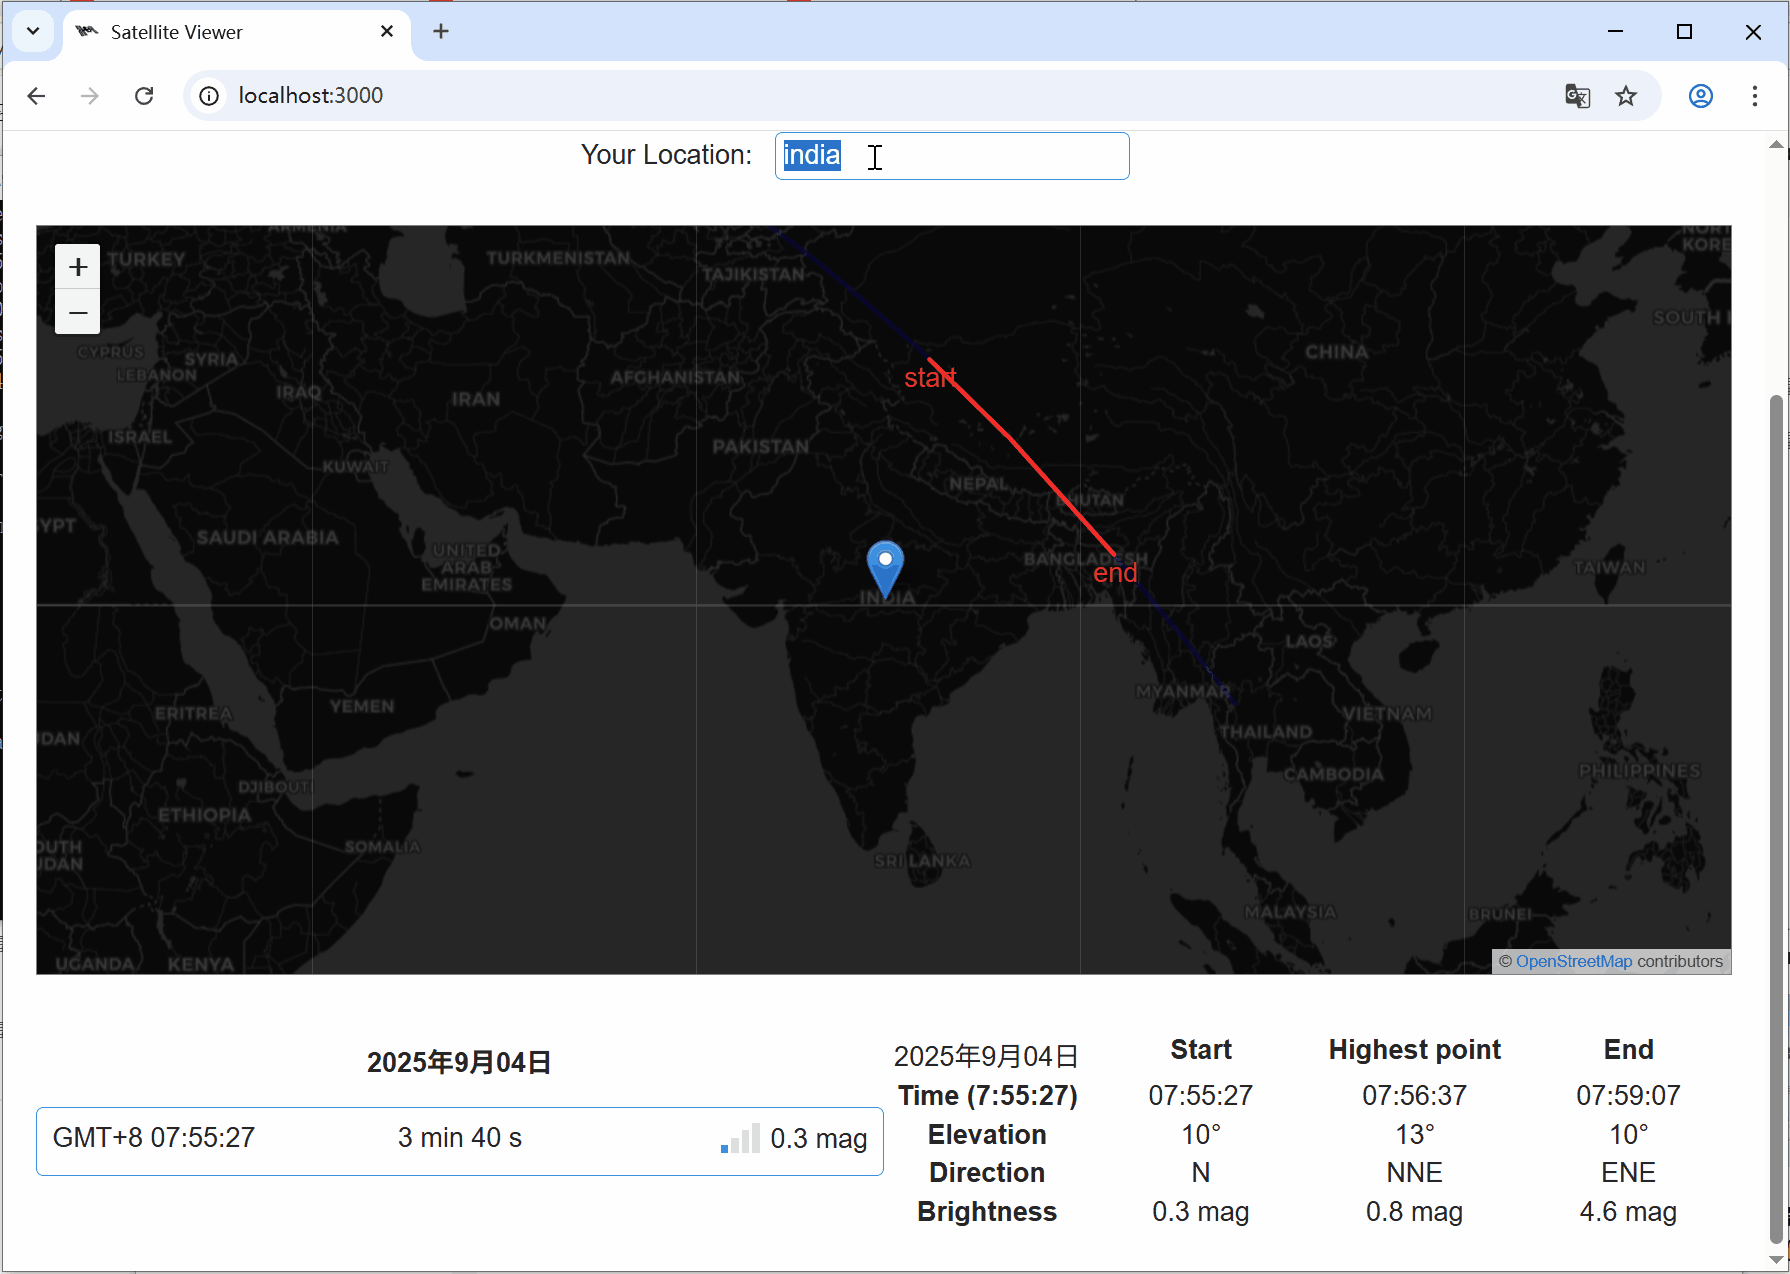1790x1274 pixels.
Task: Click the 'Direction' row label
Action: (x=987, y=1173)
